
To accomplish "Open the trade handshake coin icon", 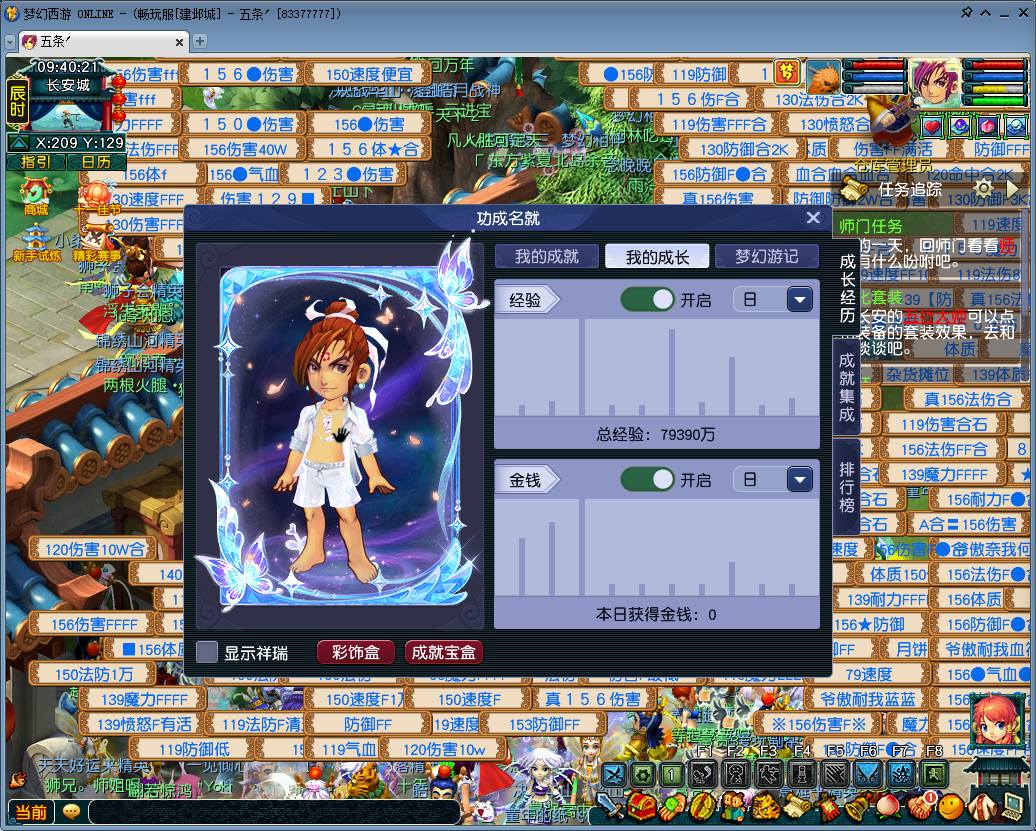I will [702, 806].
